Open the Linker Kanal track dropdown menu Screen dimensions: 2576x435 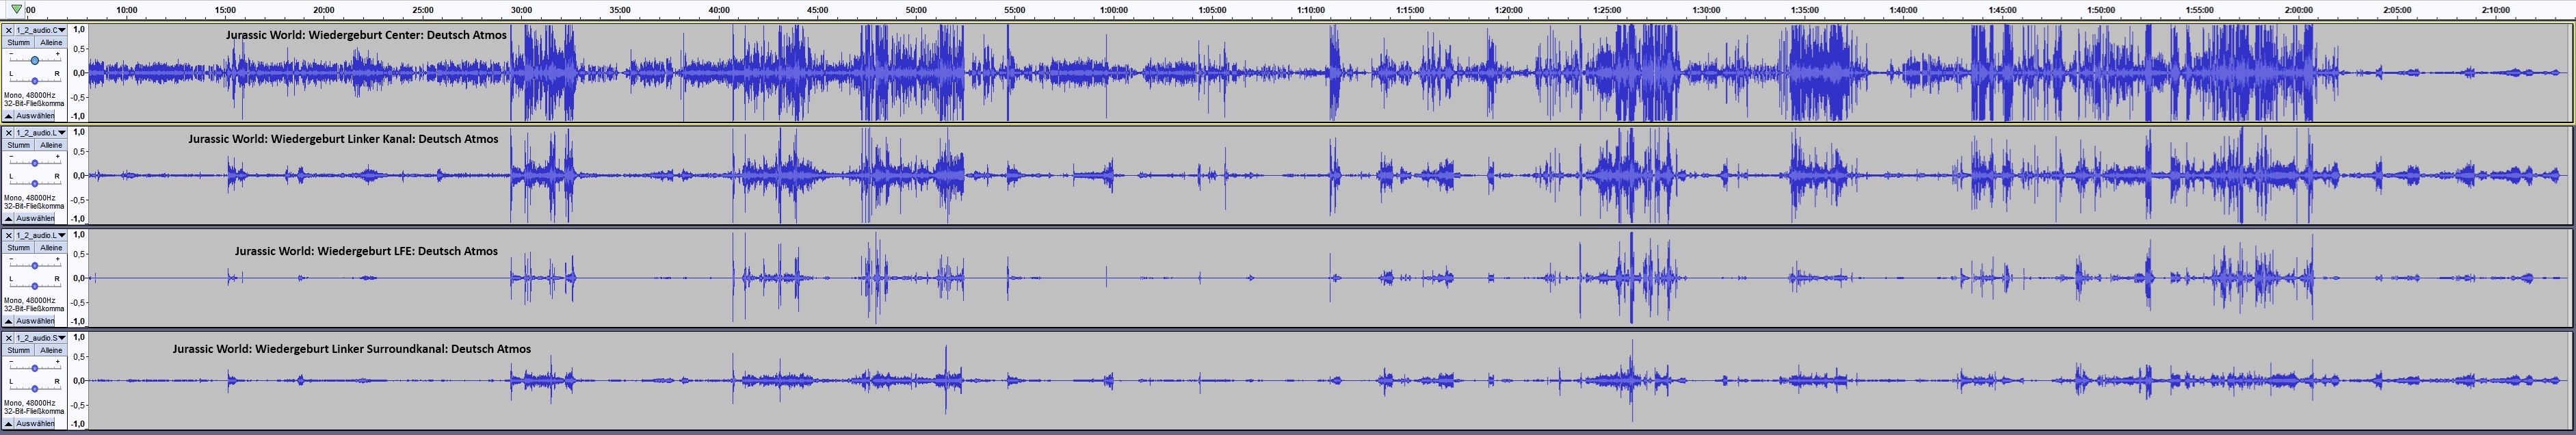coord(40,133)
